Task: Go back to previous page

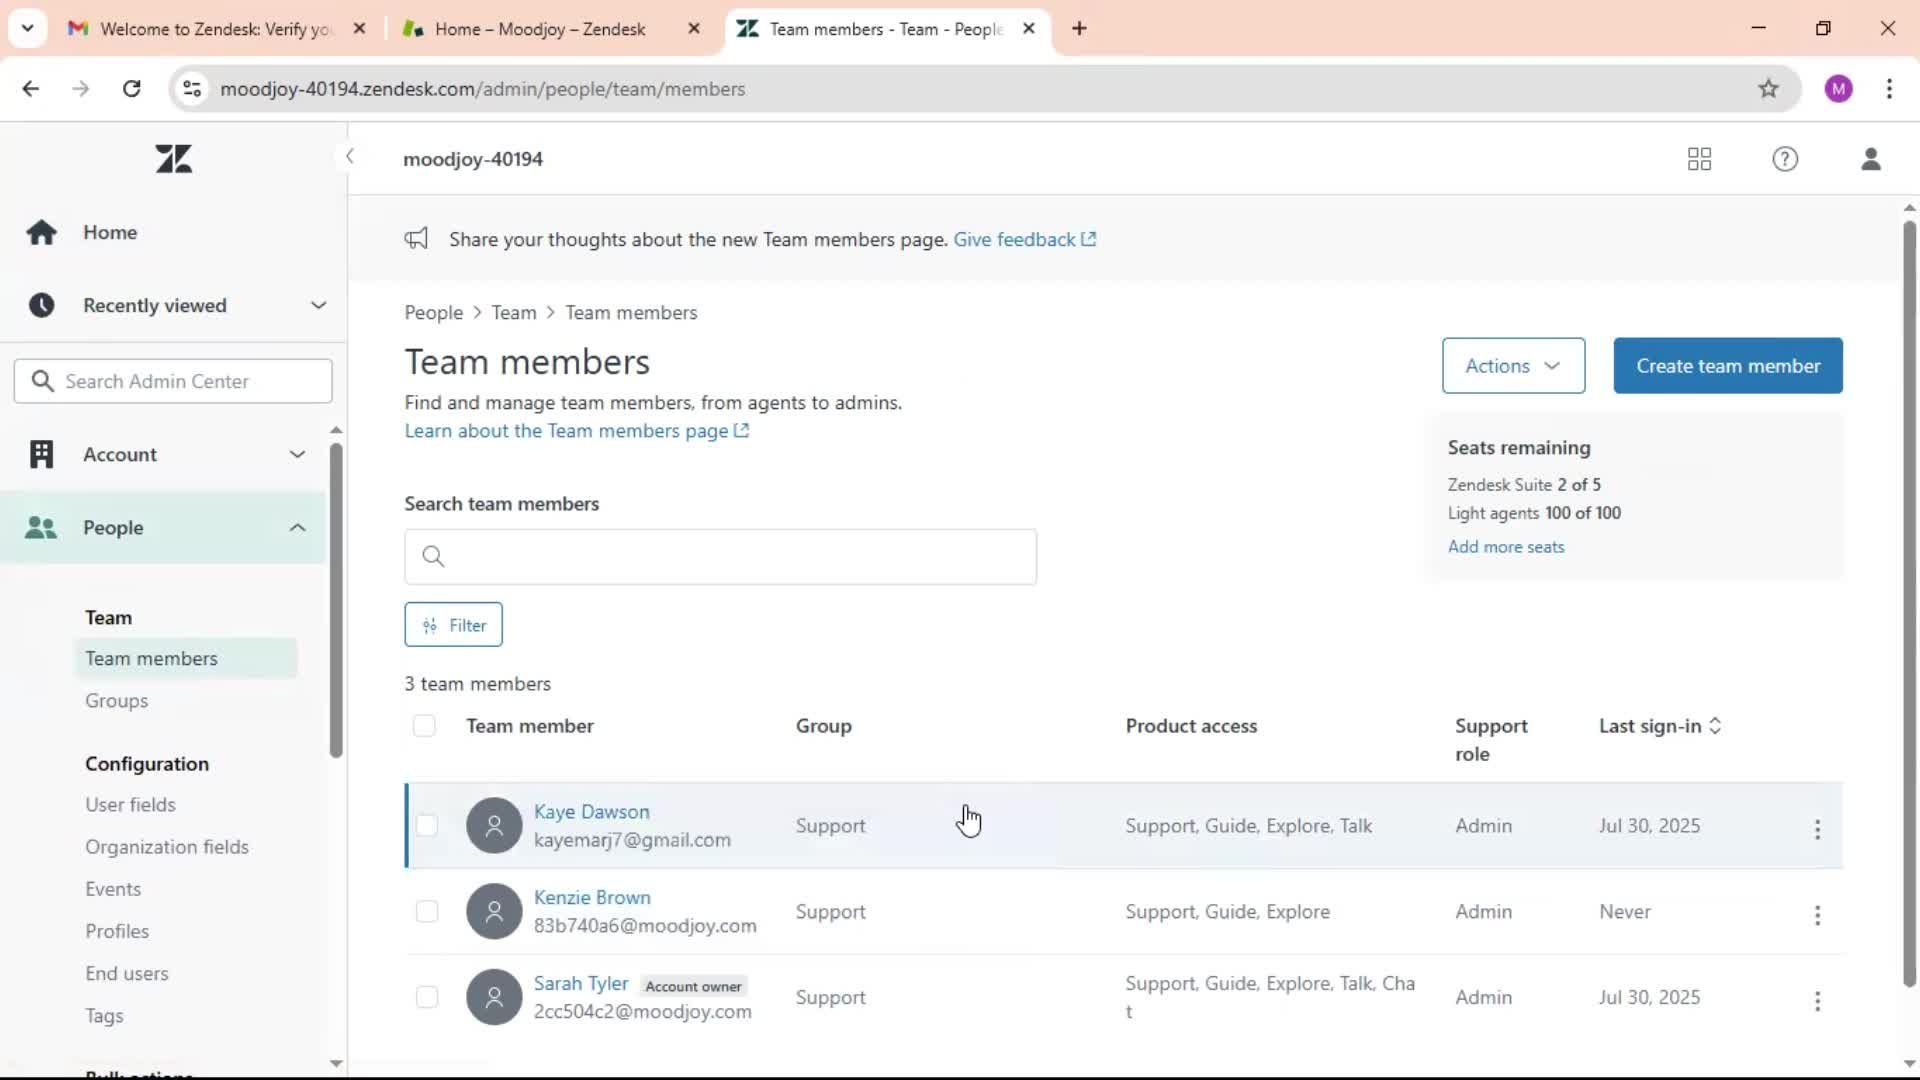Action: 31,88
